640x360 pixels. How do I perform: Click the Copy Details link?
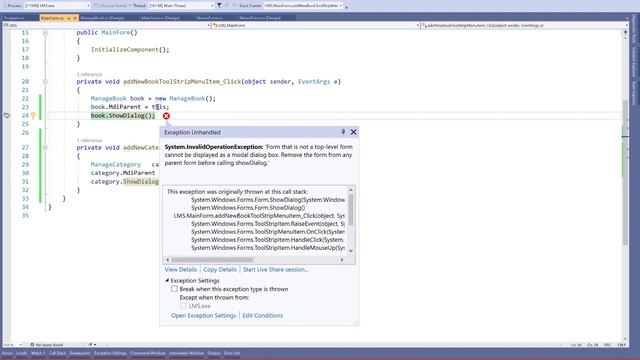click(220, 269)
